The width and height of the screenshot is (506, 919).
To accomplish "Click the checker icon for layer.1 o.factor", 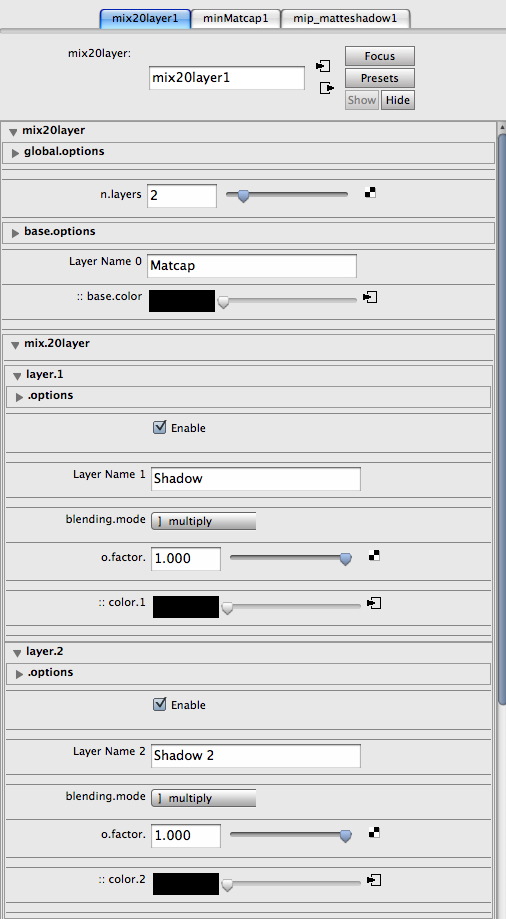I will coord(374,555).
